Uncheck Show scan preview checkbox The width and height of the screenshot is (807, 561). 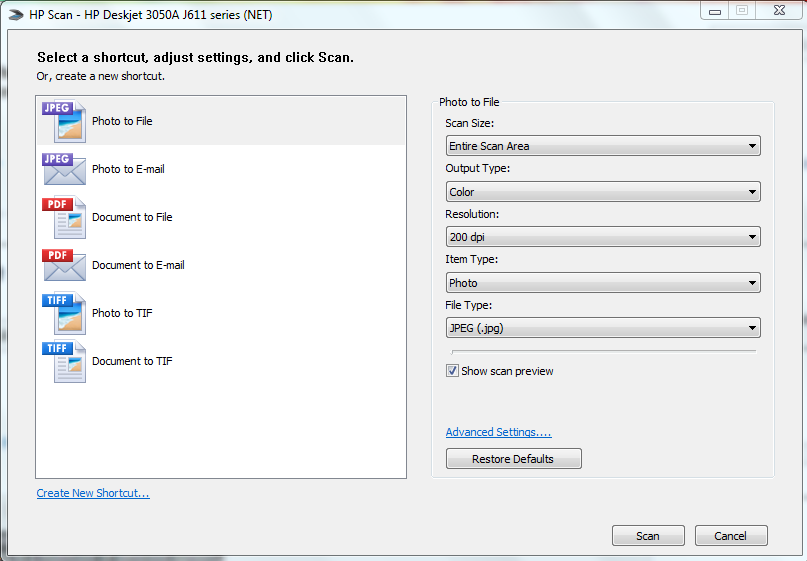tap(452, 371)
